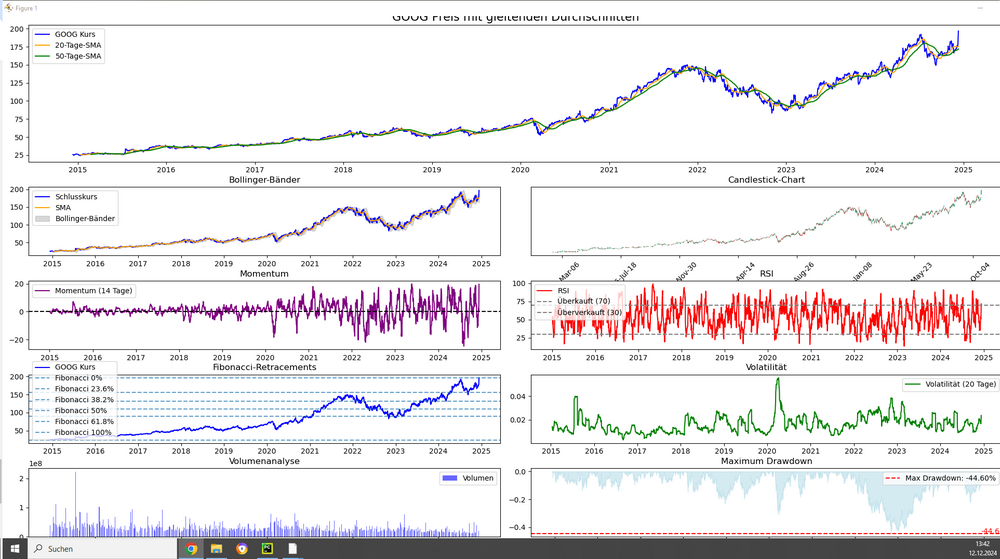Click the 50-Tage-SMA legend entry
The width and height of the screenshot is (1000, 559).
tap(68, 56)
